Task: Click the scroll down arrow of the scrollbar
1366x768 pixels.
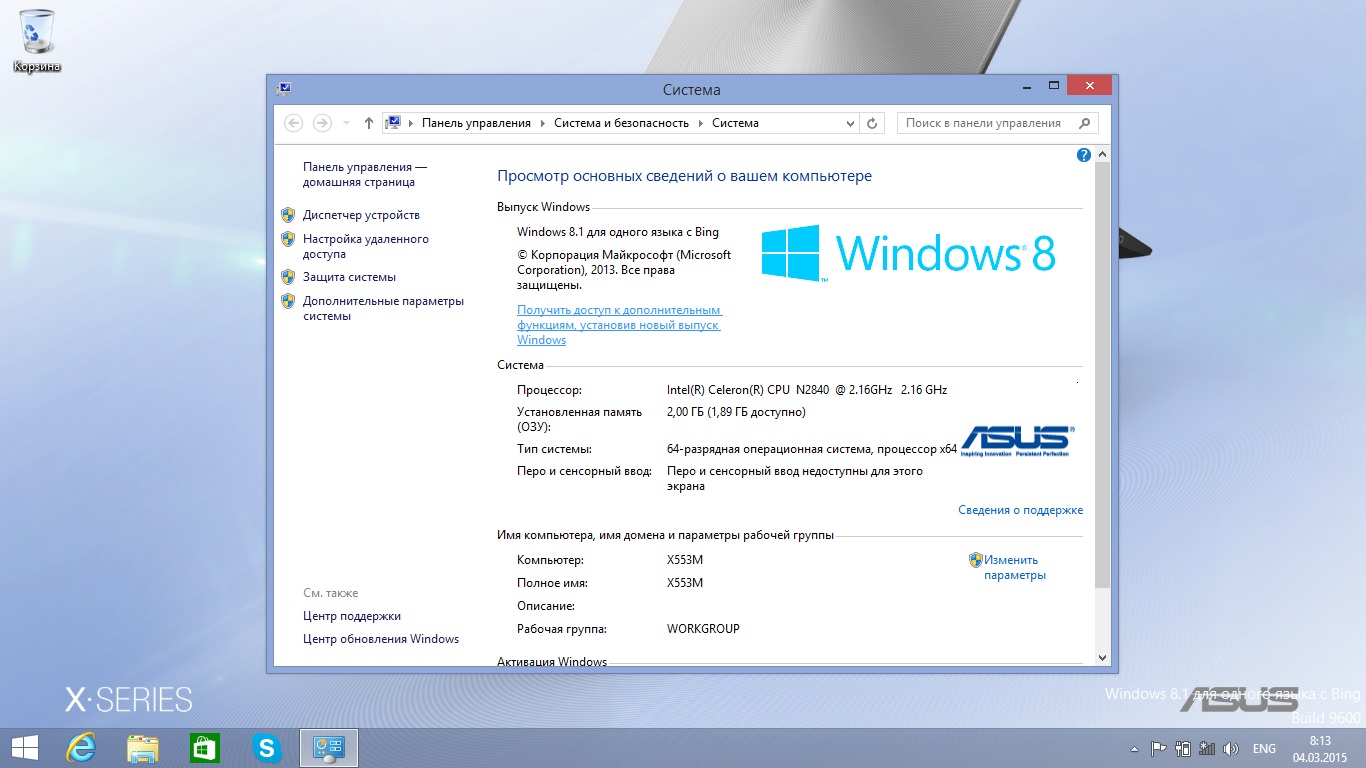Action: tap(1102, 657)
